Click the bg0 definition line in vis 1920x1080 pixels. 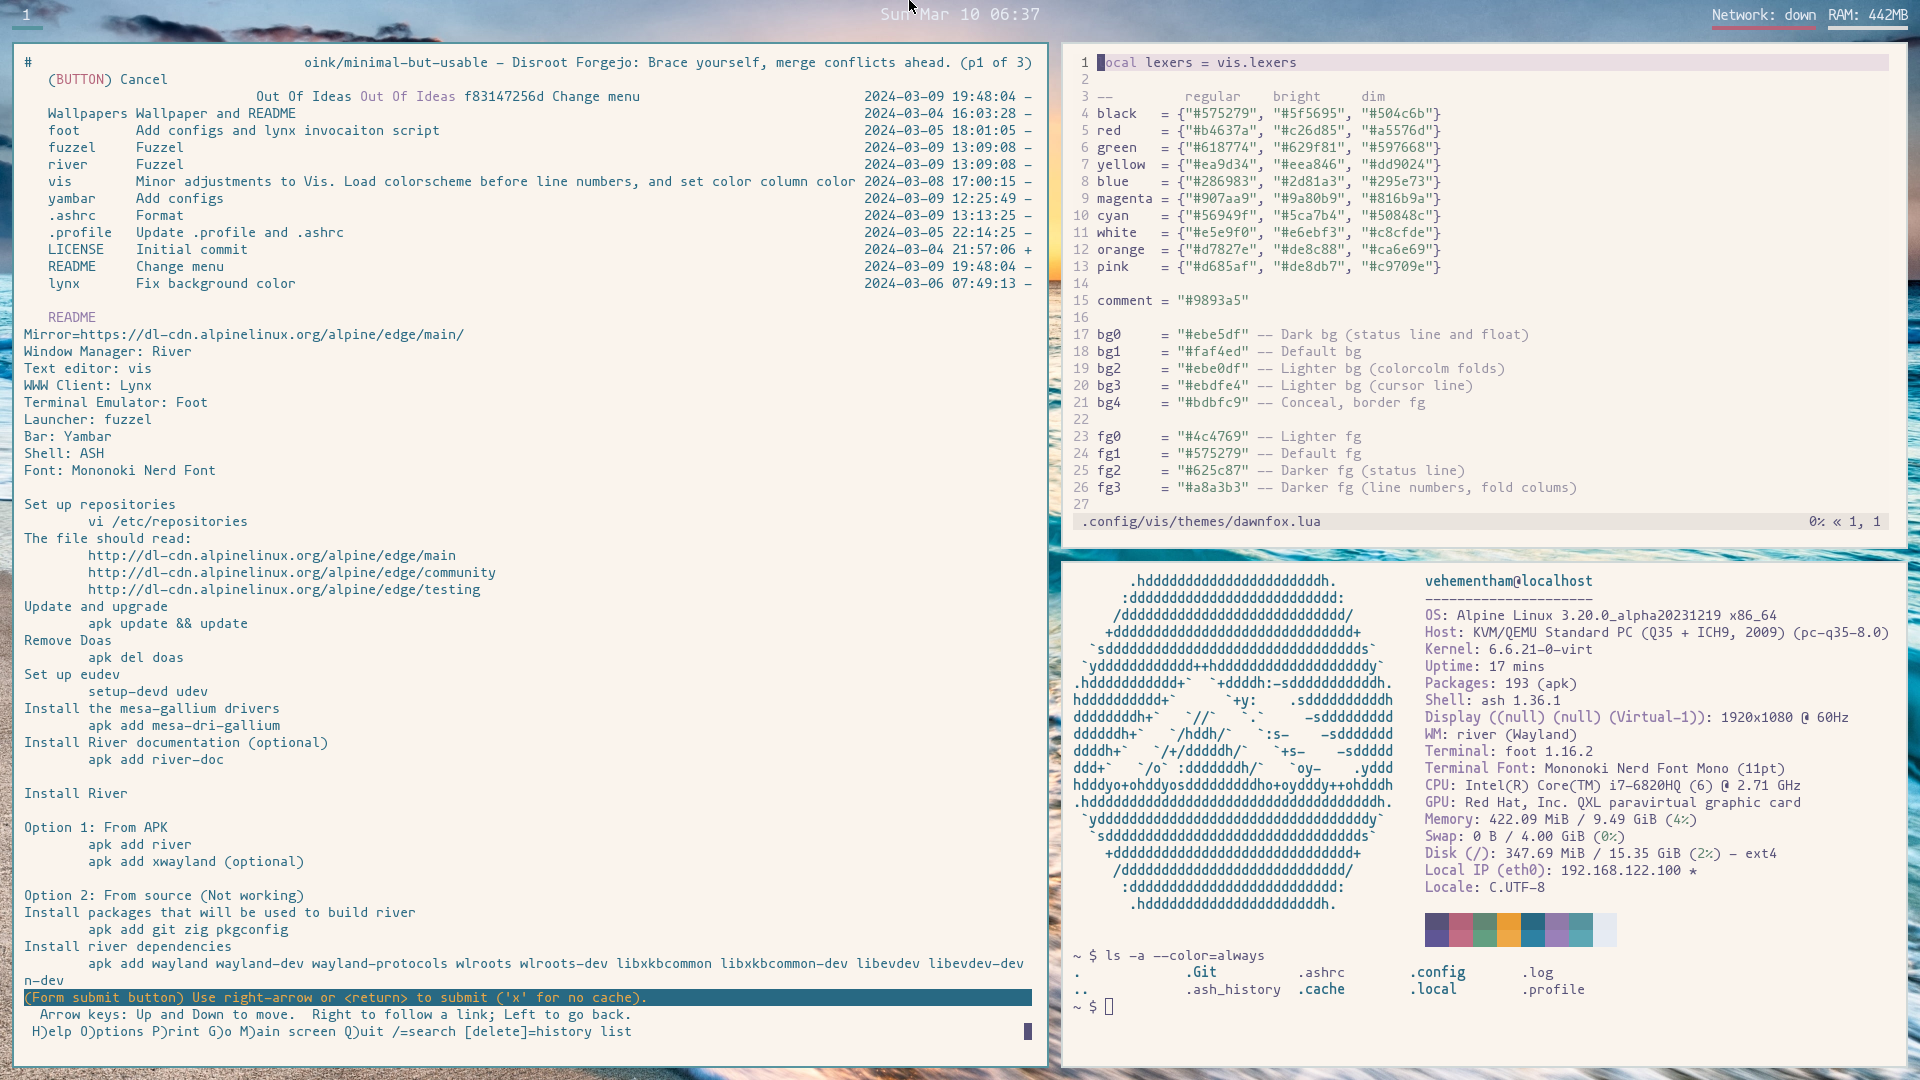coord(1313,335)
